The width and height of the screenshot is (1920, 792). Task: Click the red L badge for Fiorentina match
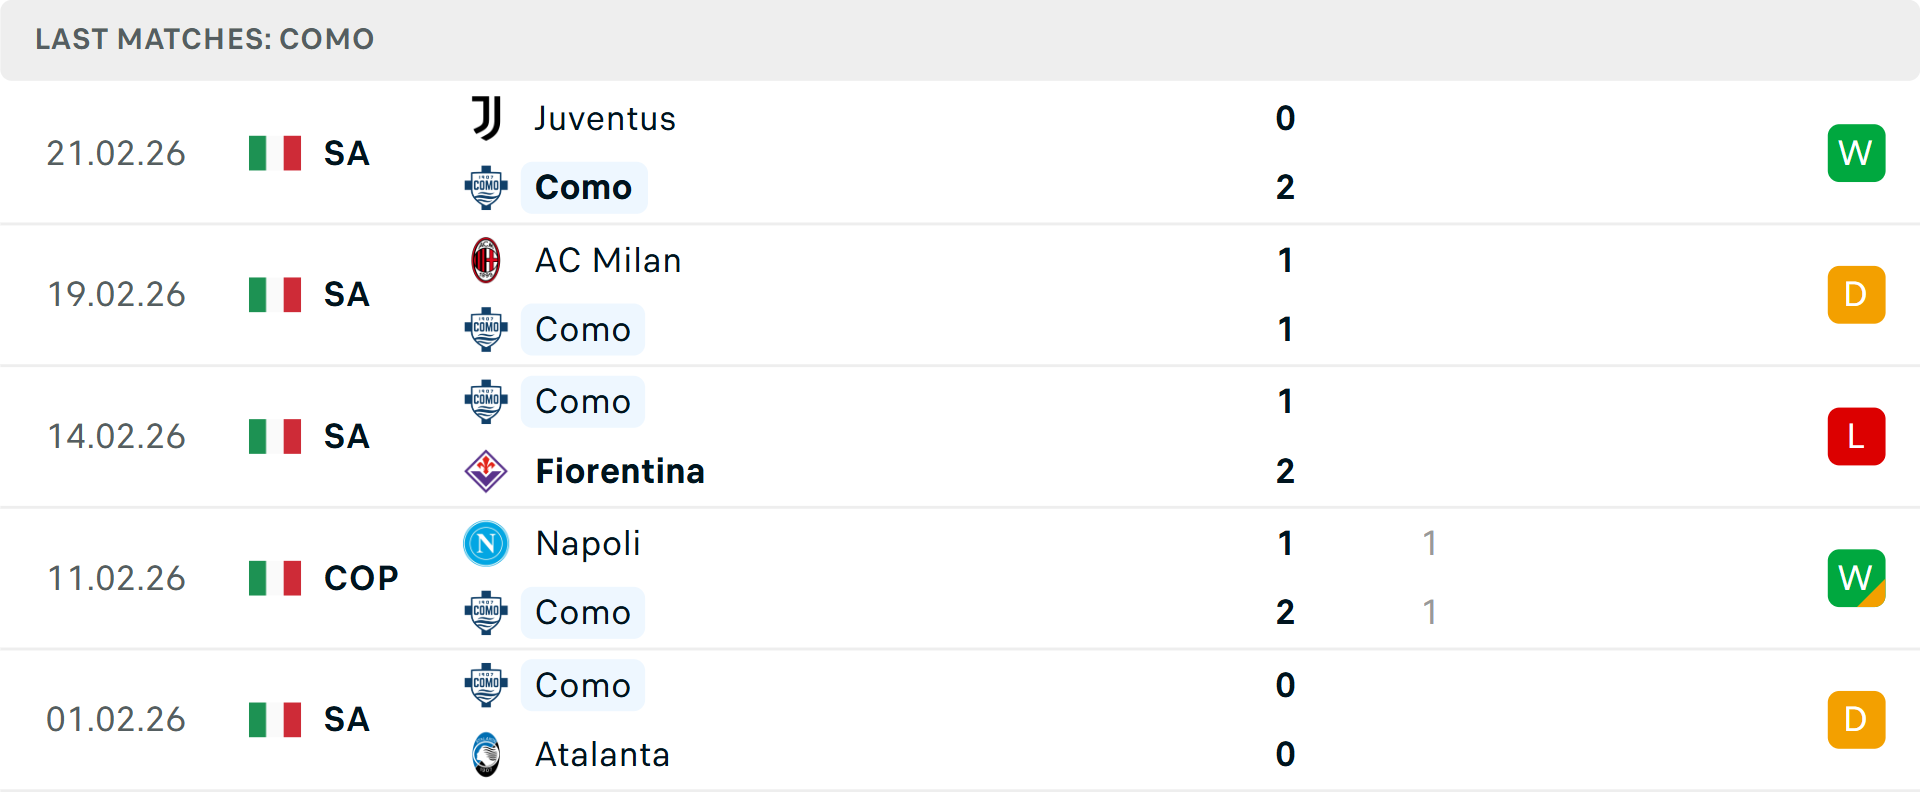point(1856,437)
